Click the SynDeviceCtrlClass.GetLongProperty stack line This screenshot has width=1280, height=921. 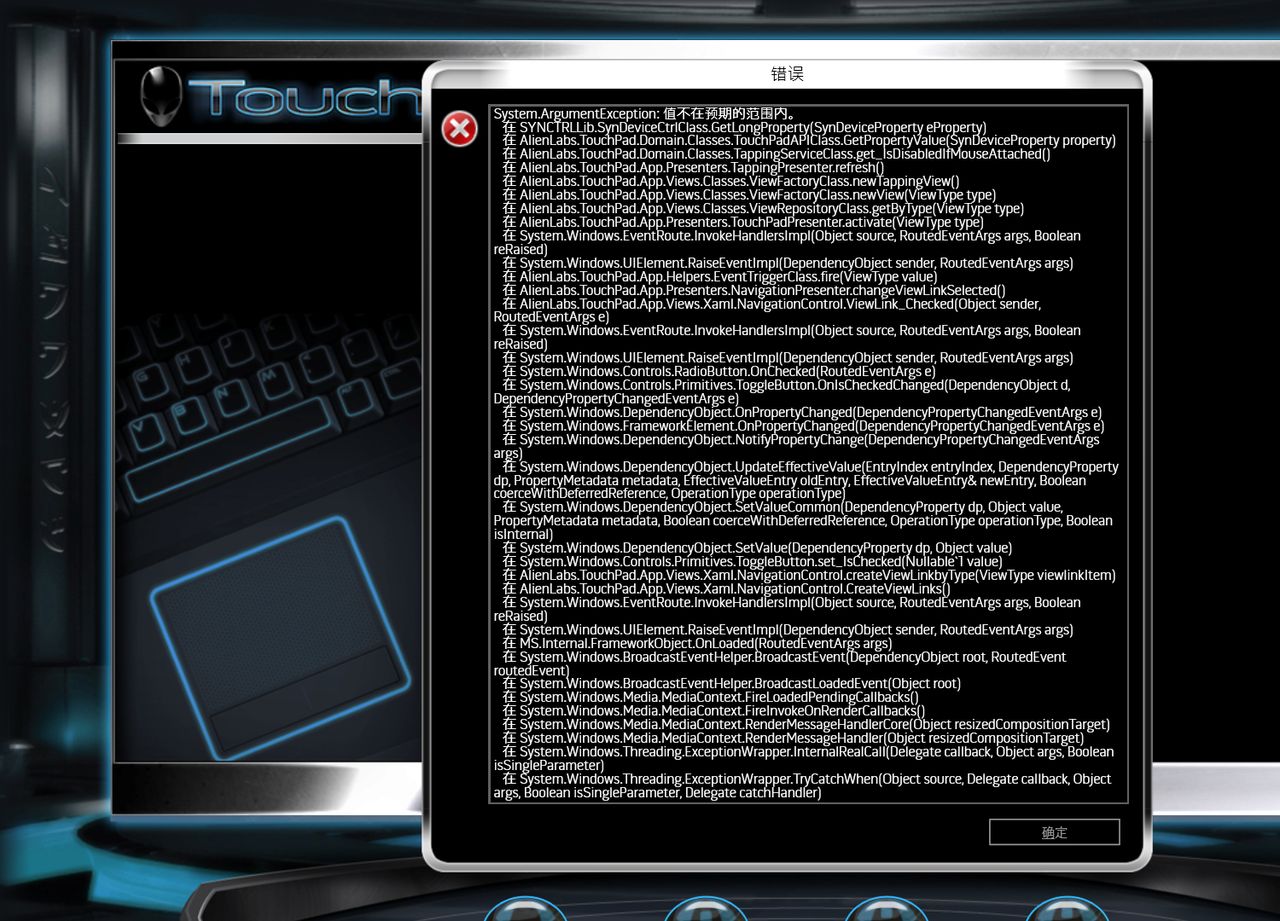pyautogui.click(x=744, y=128)
